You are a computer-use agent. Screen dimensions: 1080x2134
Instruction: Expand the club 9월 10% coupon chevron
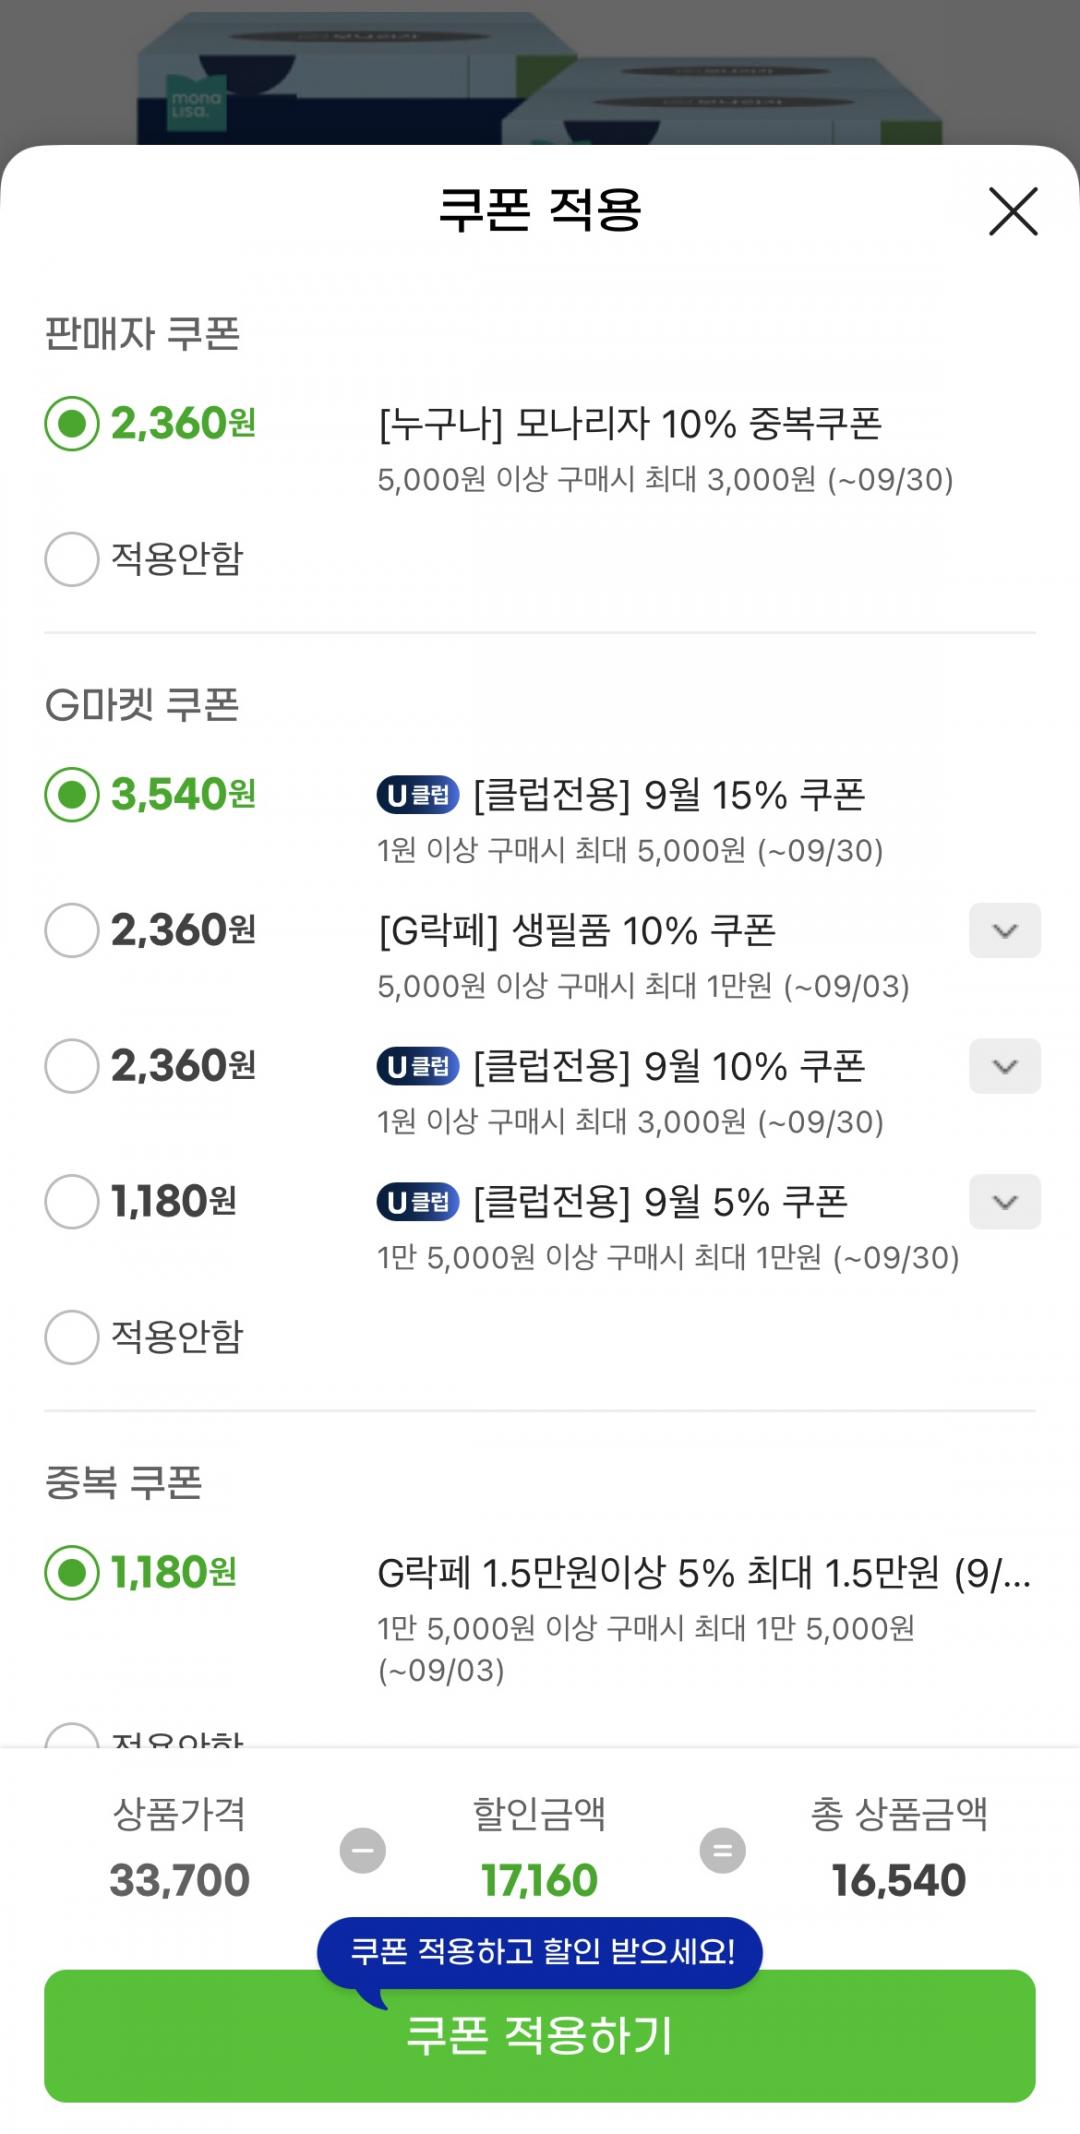pos(1004,1066)
